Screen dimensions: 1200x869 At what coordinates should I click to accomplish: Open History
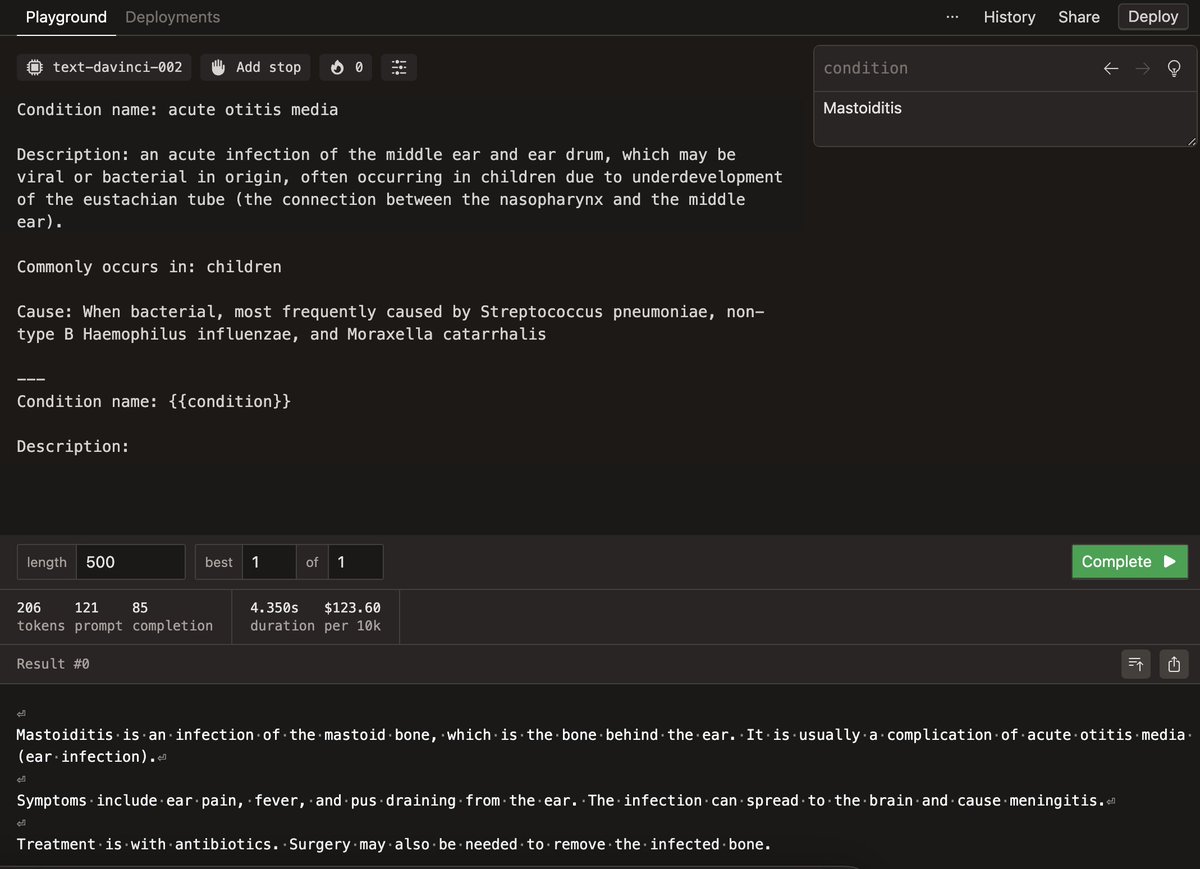tap(1009, 17)
